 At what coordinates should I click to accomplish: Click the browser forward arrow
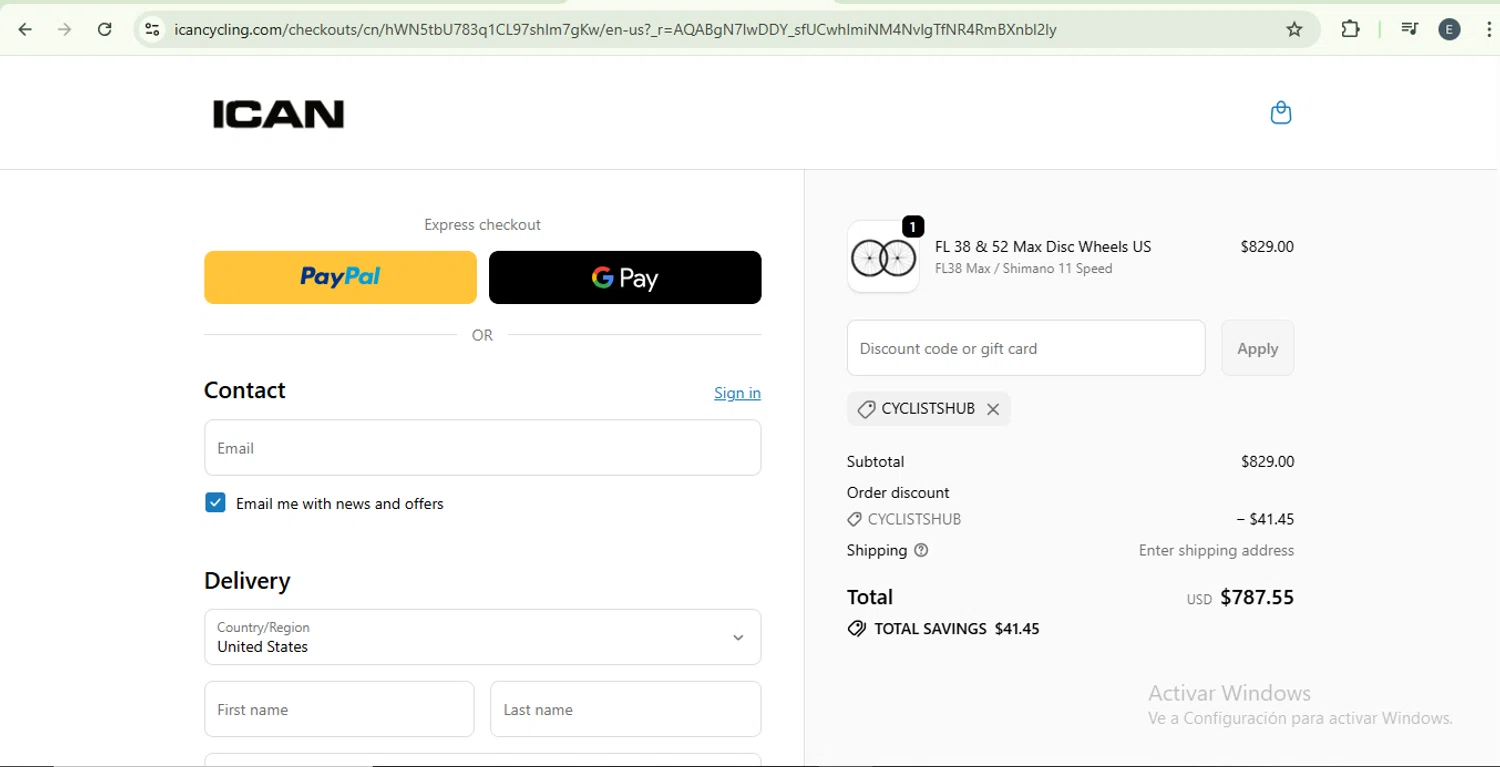tap(65, 29)
